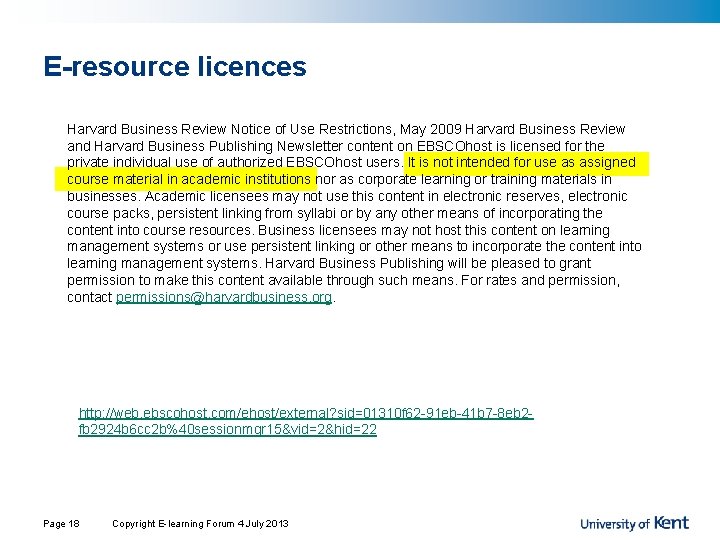Open the permissions@harvardbusiness.org email link

[224, 297]
